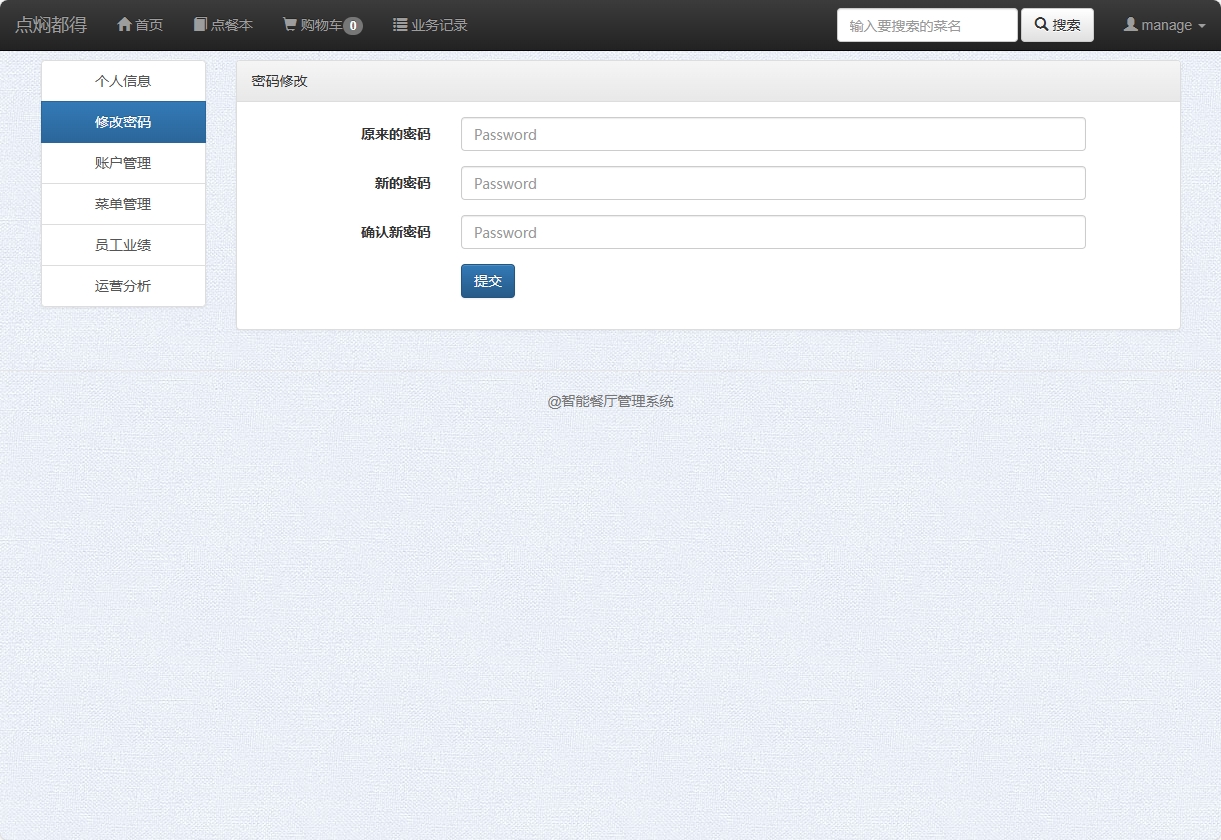Click the user avatar icon beside manage
Screen dimensions: 1221x840
[x=1131, y=25]
